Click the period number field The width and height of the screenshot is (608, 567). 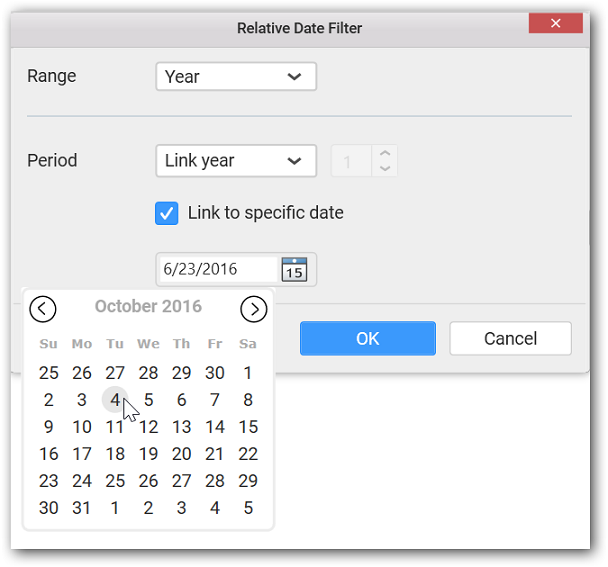351,161
